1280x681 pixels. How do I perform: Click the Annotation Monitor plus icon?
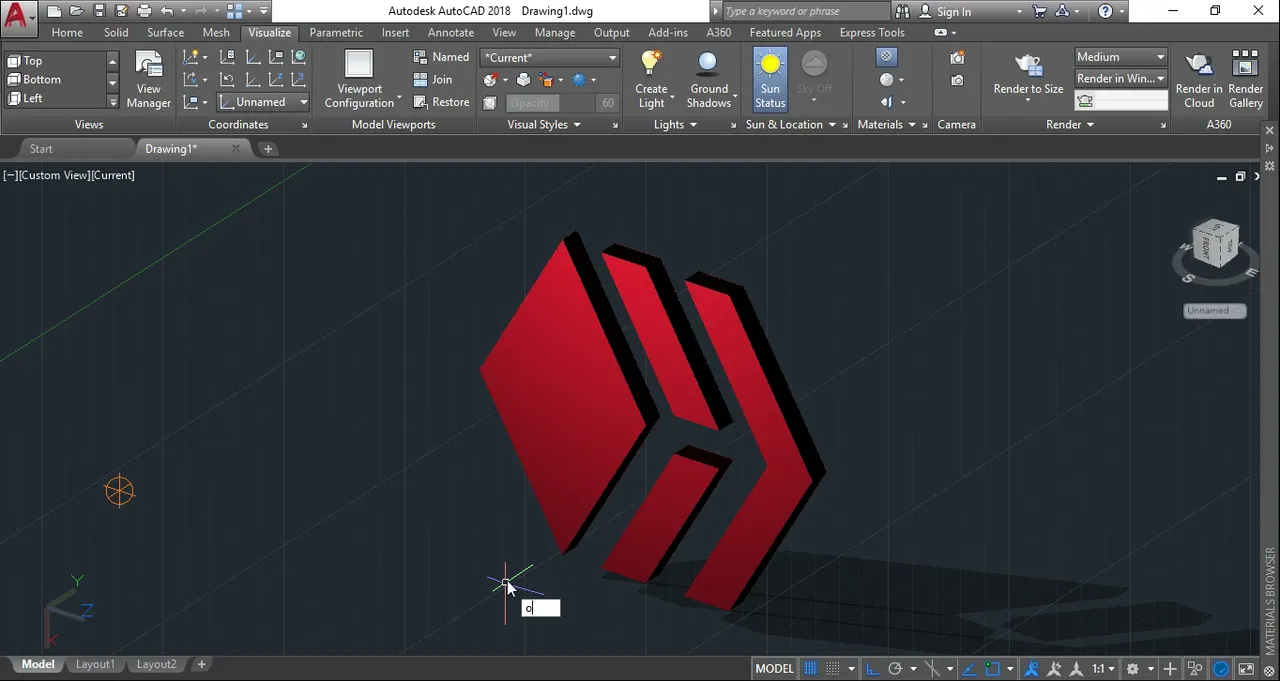tap(1170, 669)
